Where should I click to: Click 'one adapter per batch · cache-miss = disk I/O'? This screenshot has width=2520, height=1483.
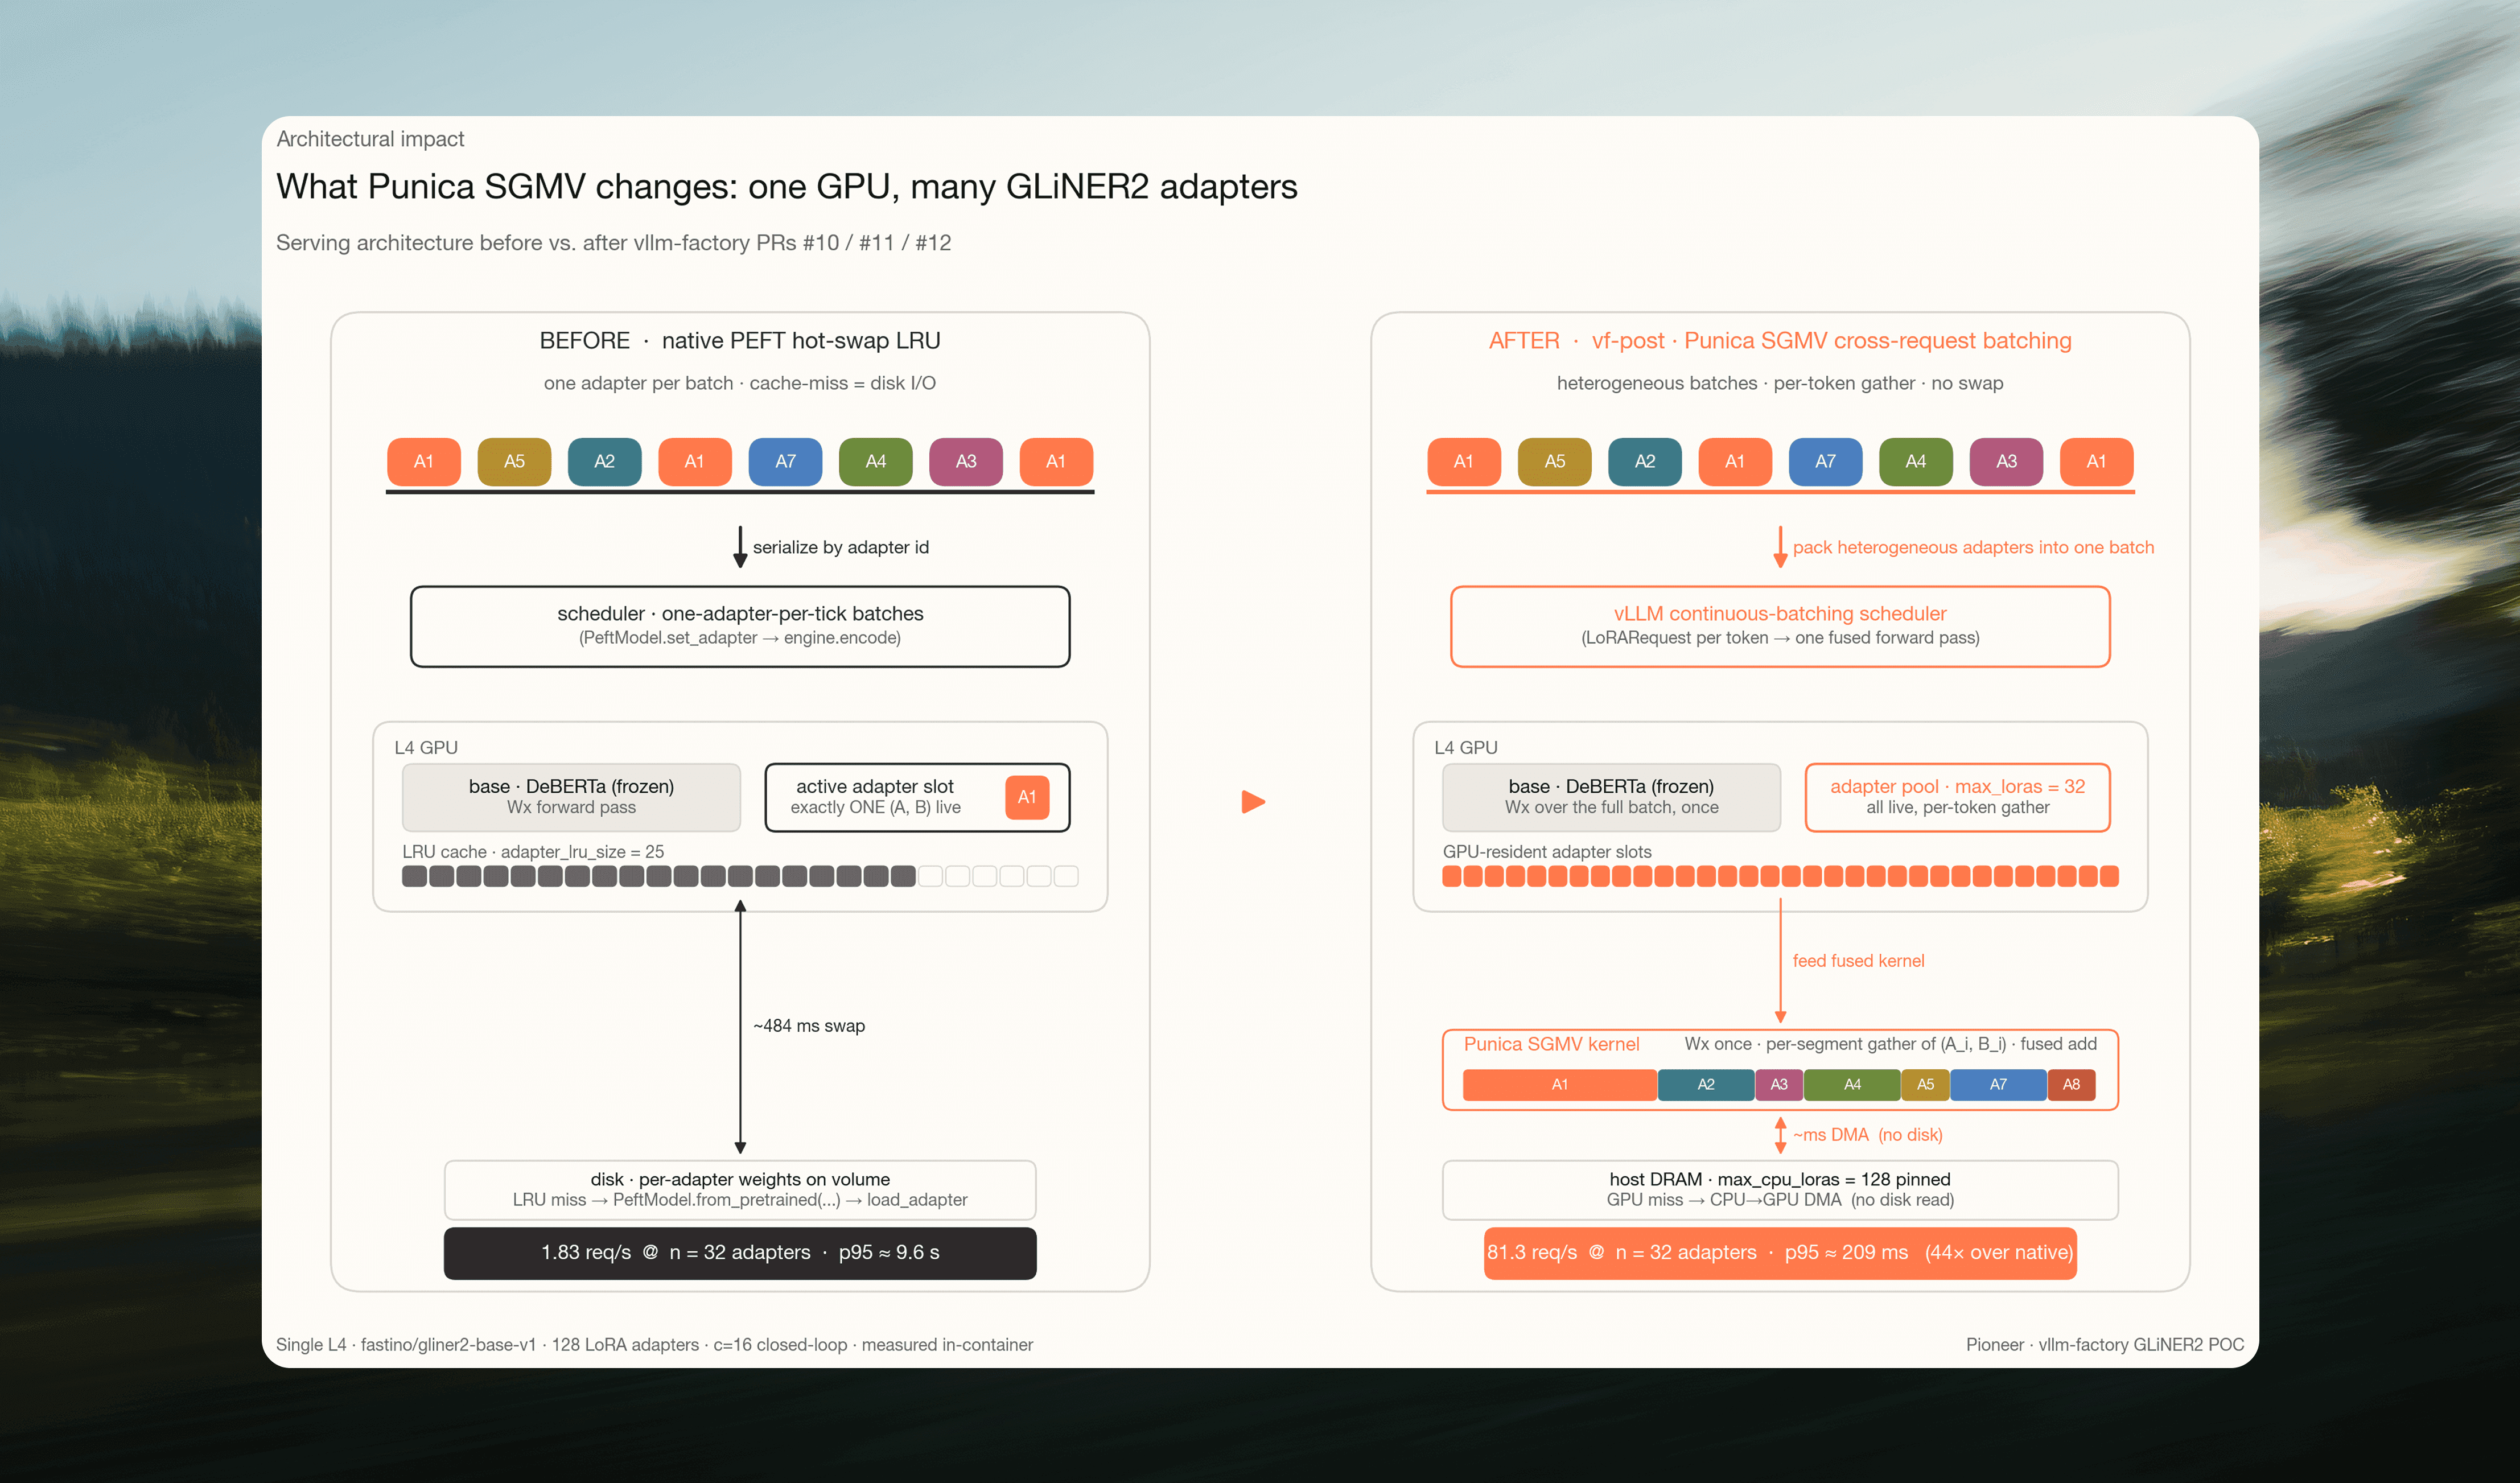pos(740,383)
